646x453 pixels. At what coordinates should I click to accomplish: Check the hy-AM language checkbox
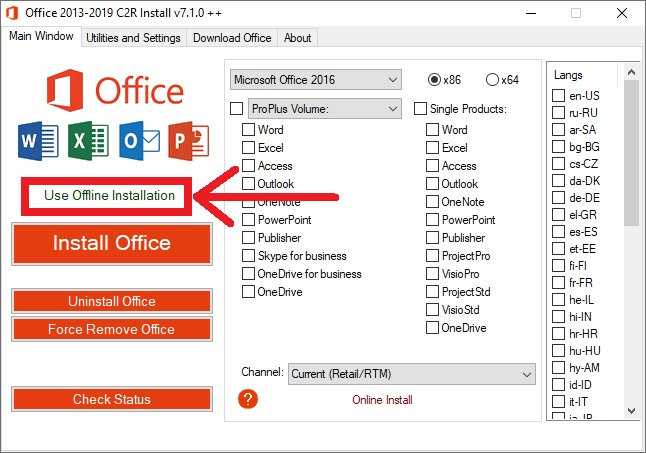(x=558, y=367)
